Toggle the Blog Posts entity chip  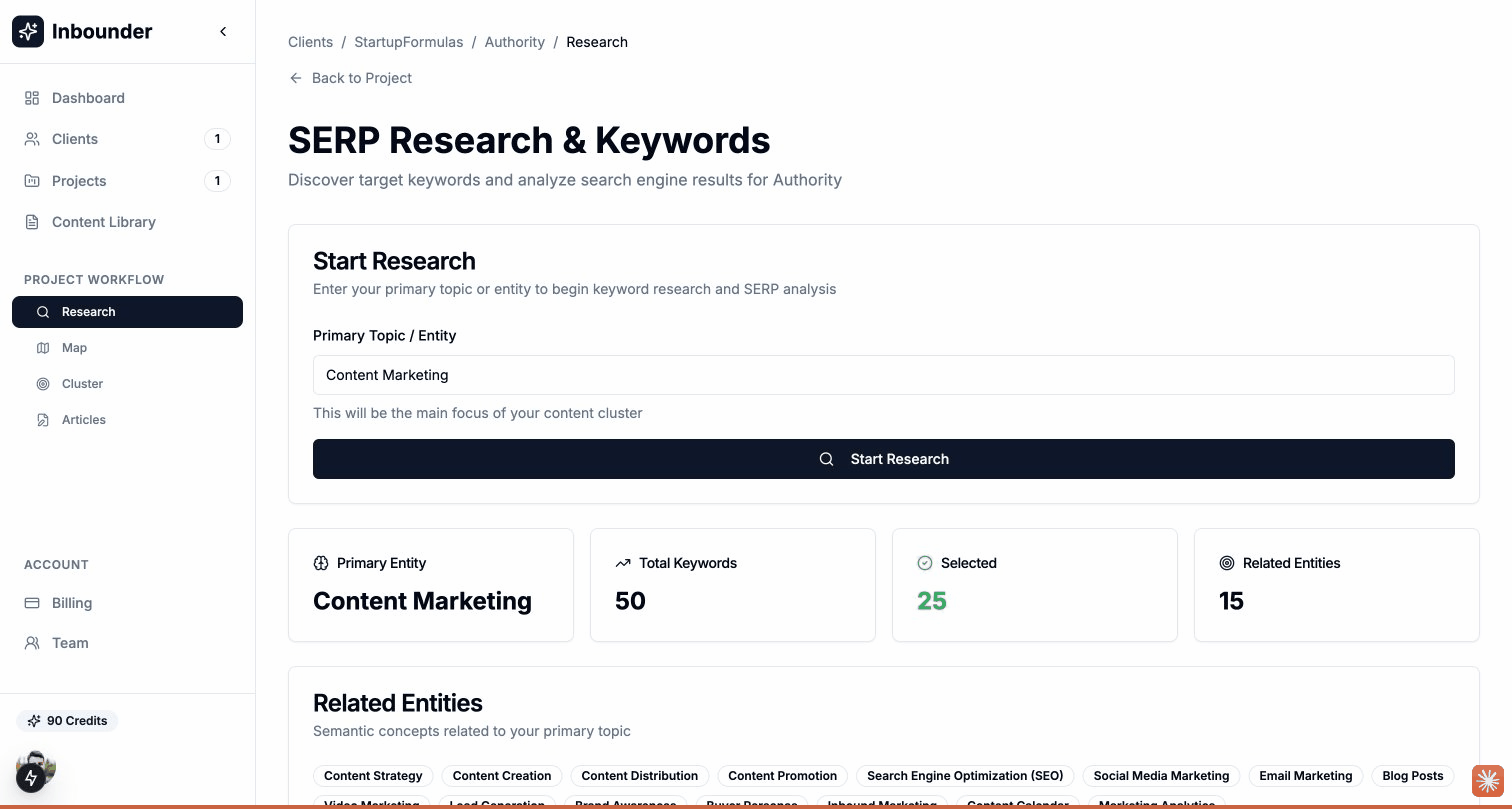pos(1412,775)
